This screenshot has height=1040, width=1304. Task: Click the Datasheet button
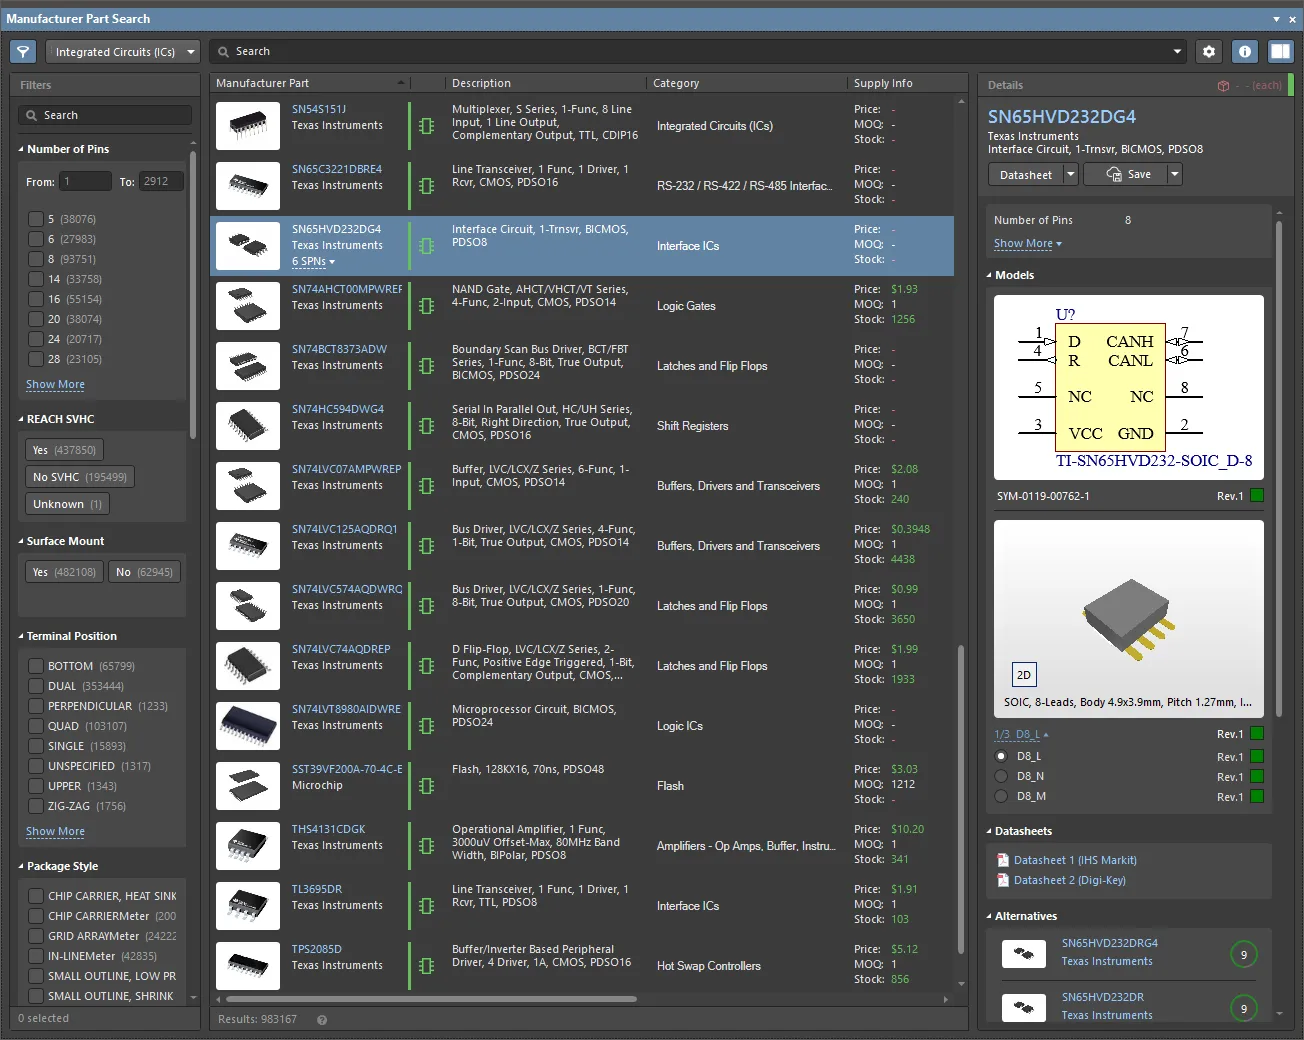click(x=1026, y=174)
